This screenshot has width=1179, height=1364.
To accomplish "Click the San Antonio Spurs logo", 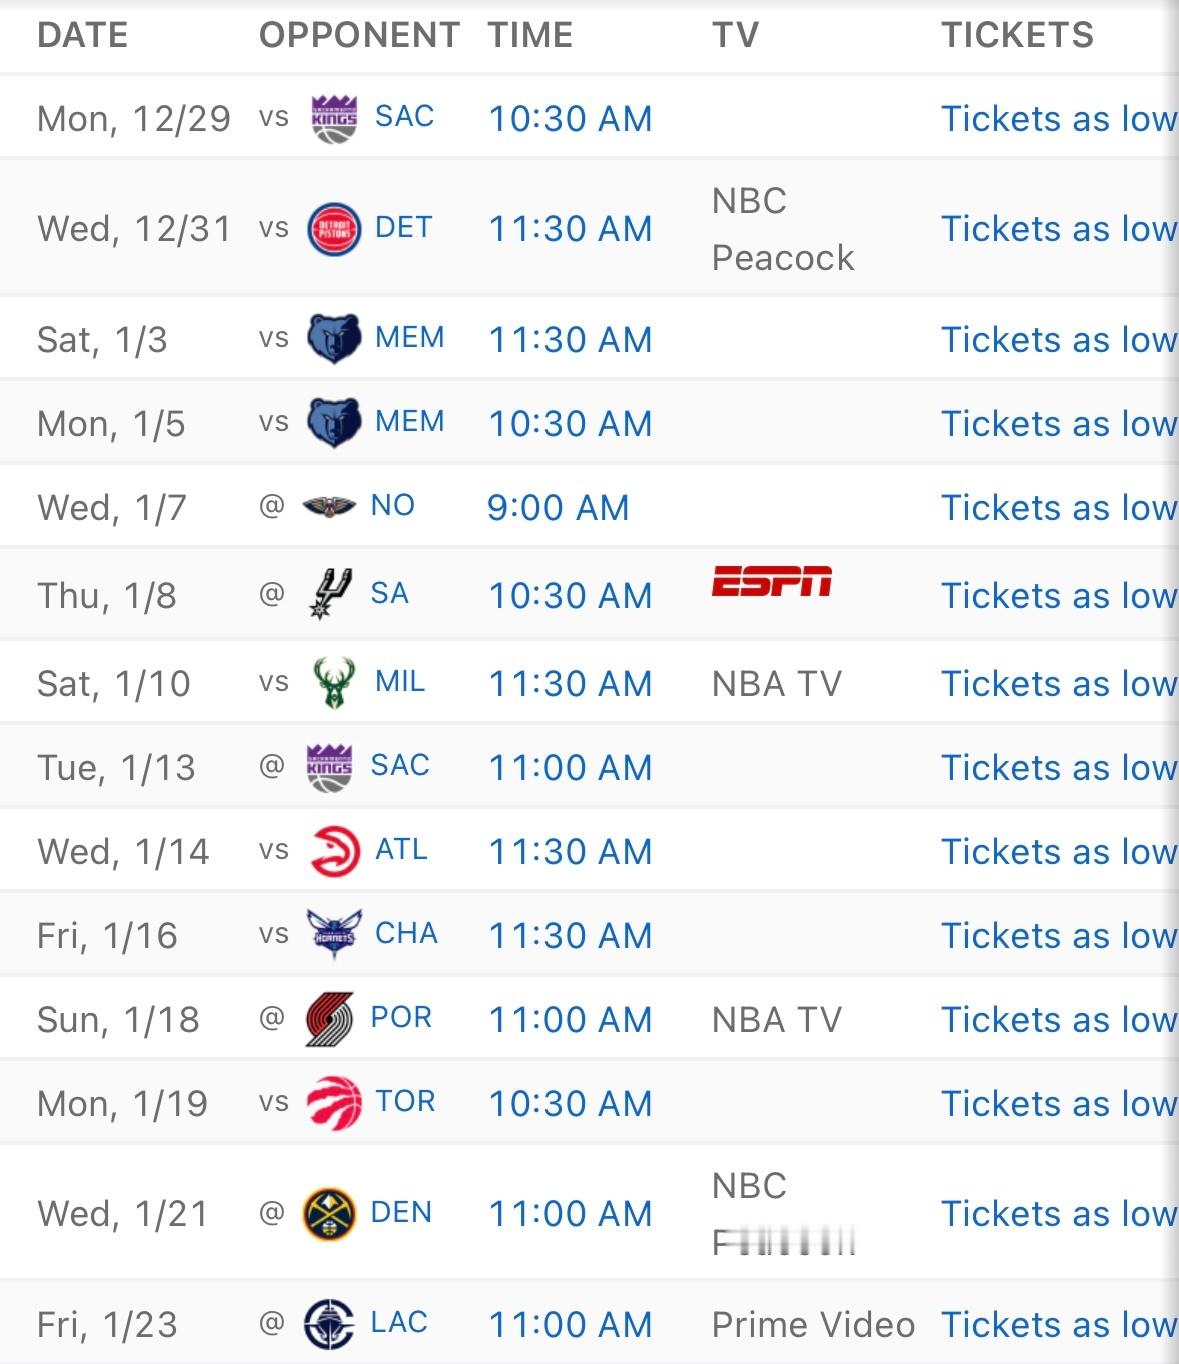I will (x=329, y=595).
